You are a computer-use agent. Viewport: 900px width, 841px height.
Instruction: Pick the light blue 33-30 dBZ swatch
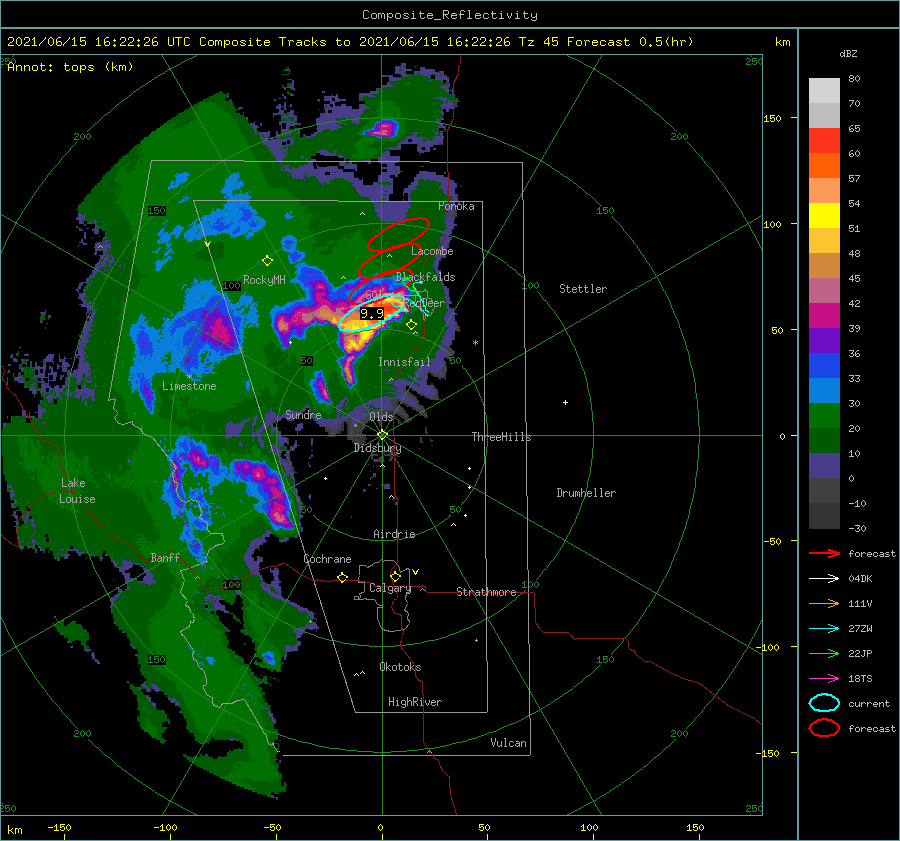824,391
